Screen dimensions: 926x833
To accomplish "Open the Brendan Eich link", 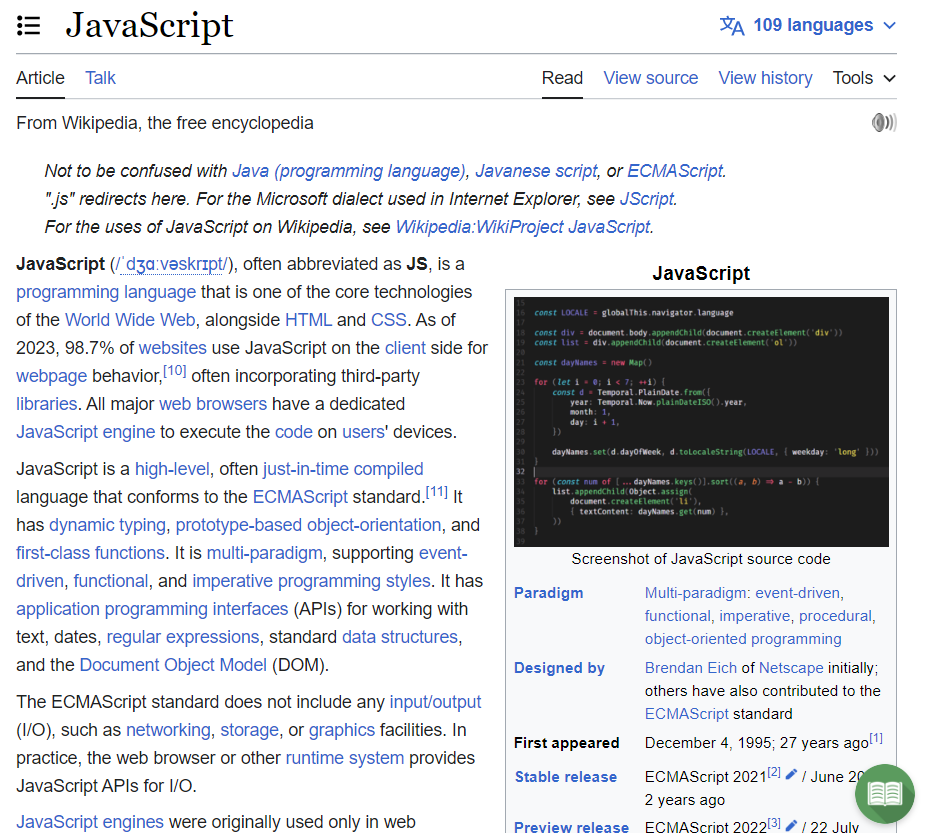I will coord(691,668).
